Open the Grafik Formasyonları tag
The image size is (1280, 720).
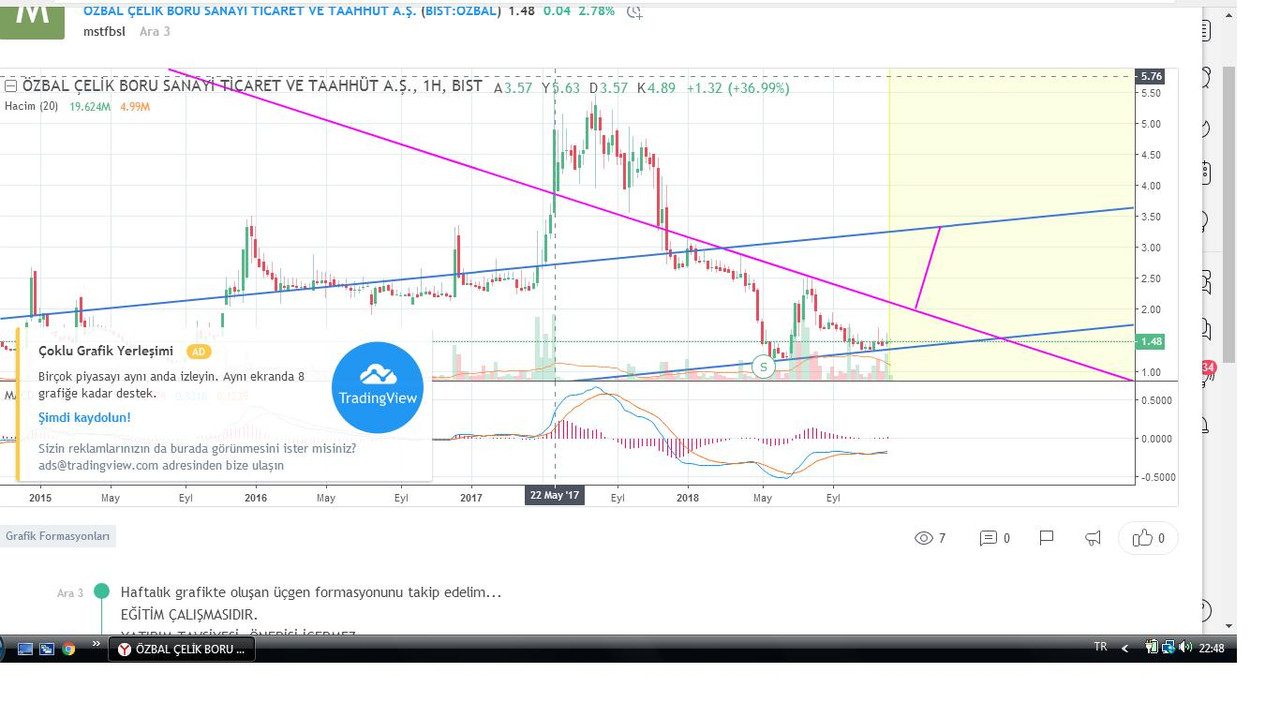(57, 536)
